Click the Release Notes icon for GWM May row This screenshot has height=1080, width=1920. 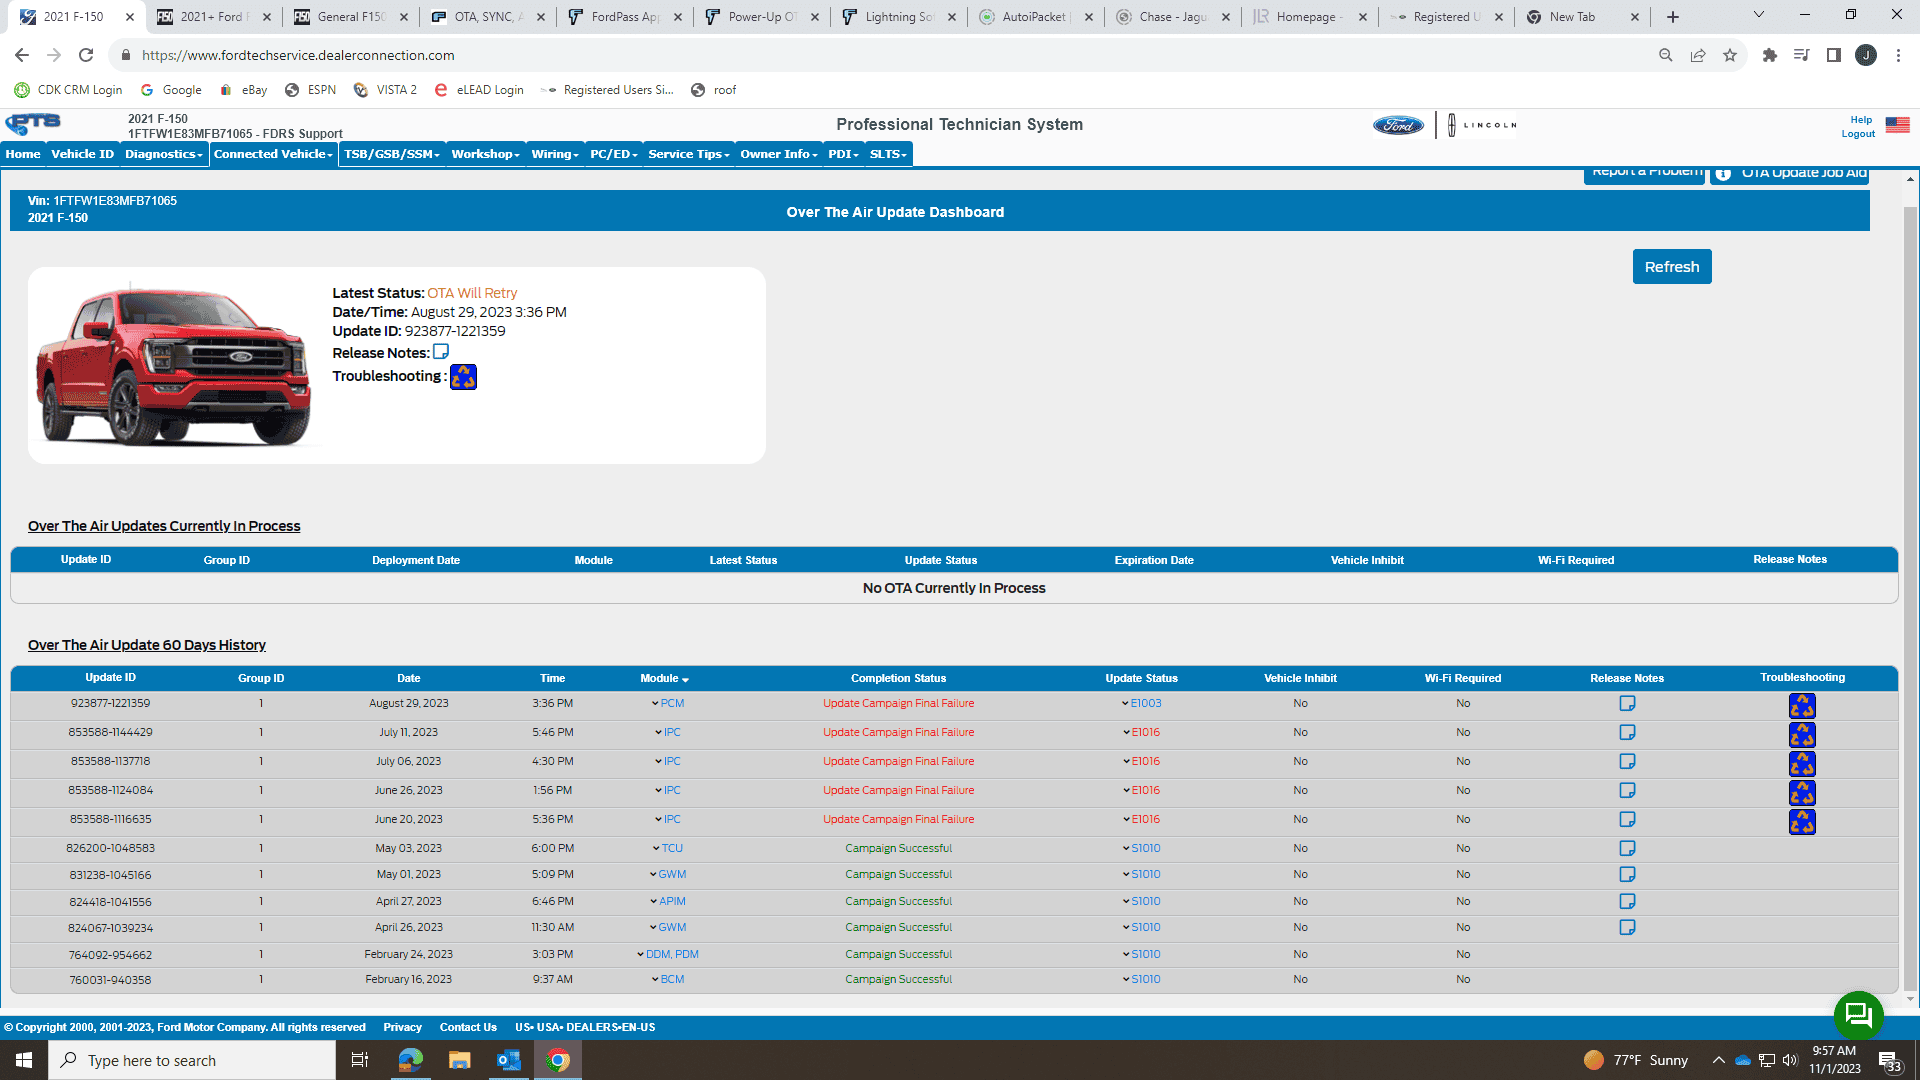1626,874
